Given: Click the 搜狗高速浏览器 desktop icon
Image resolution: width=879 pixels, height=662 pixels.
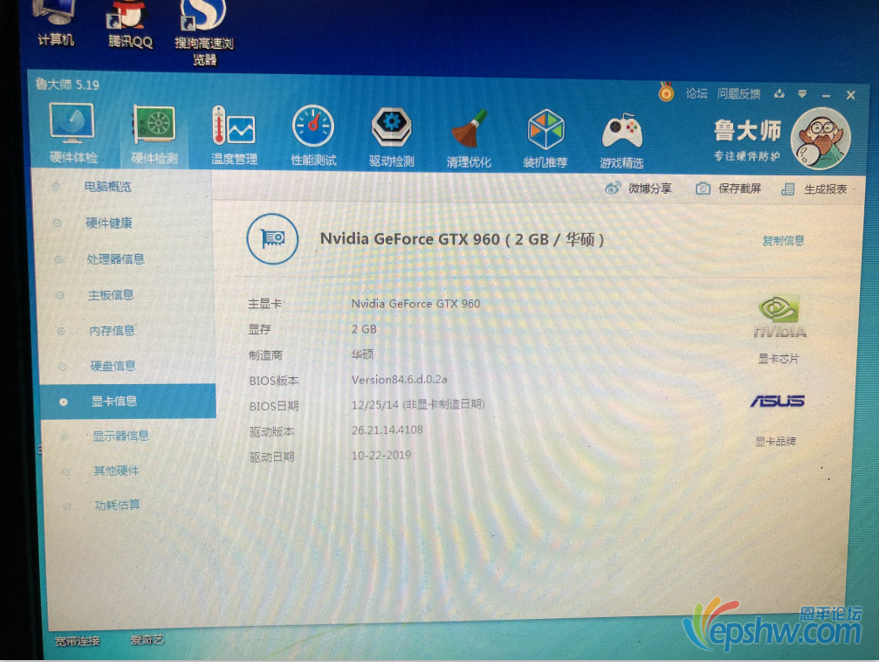Looking at the screenshot, I should [x=204, y=33].
